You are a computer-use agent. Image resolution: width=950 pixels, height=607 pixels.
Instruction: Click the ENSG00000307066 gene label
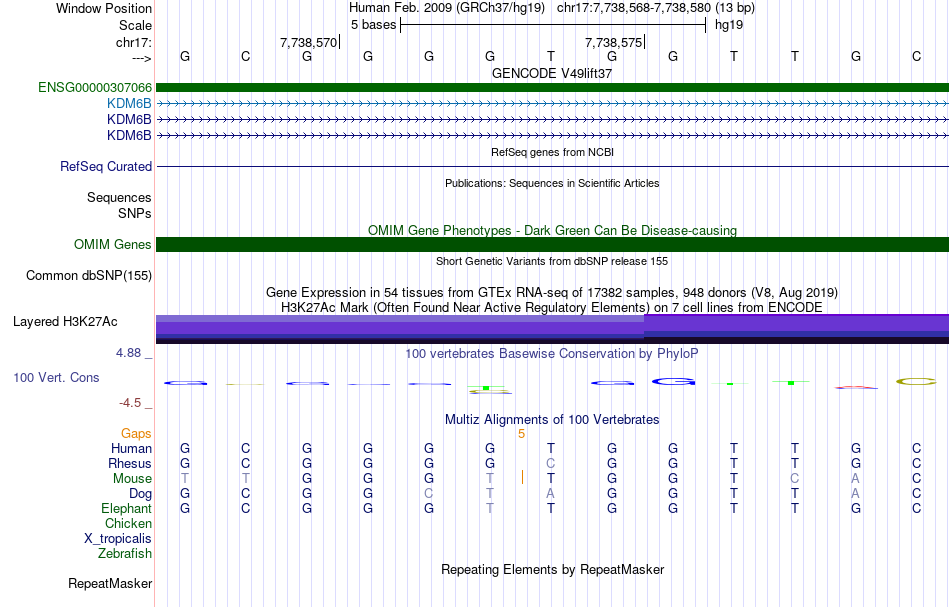point(95,88)
